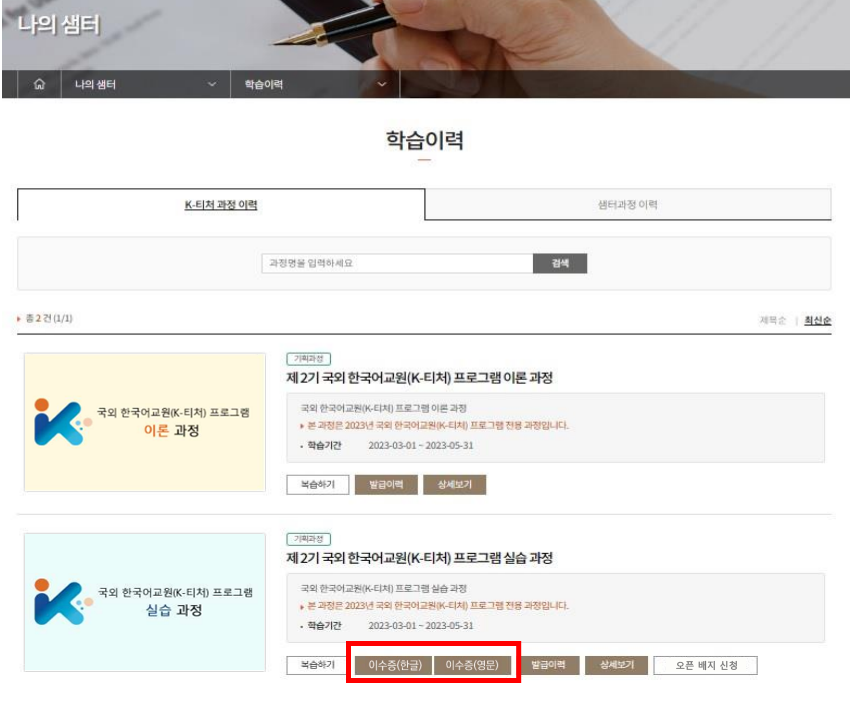Click the home icon in navigation bar
The width and height of the screenshot is (865, 708).
pyautogui.click(x=39, y=84)
